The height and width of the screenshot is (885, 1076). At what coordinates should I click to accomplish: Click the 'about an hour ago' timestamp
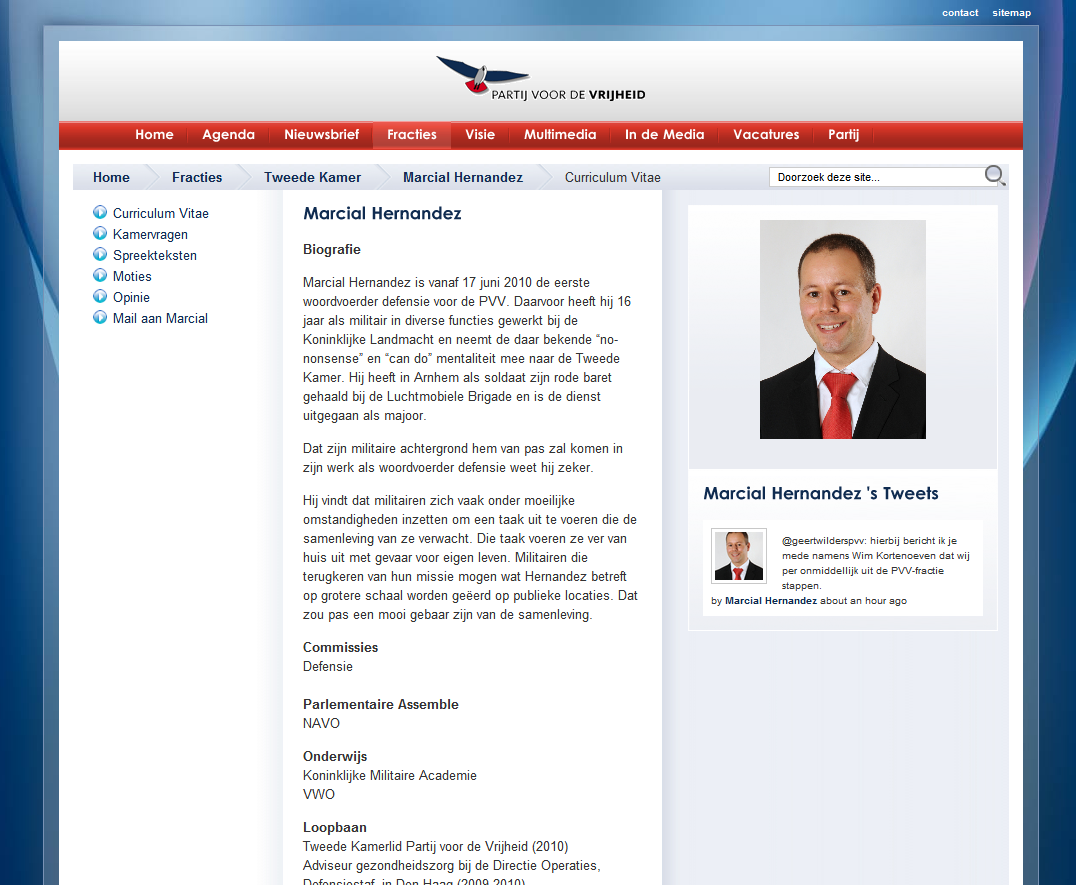coord(863,601)
